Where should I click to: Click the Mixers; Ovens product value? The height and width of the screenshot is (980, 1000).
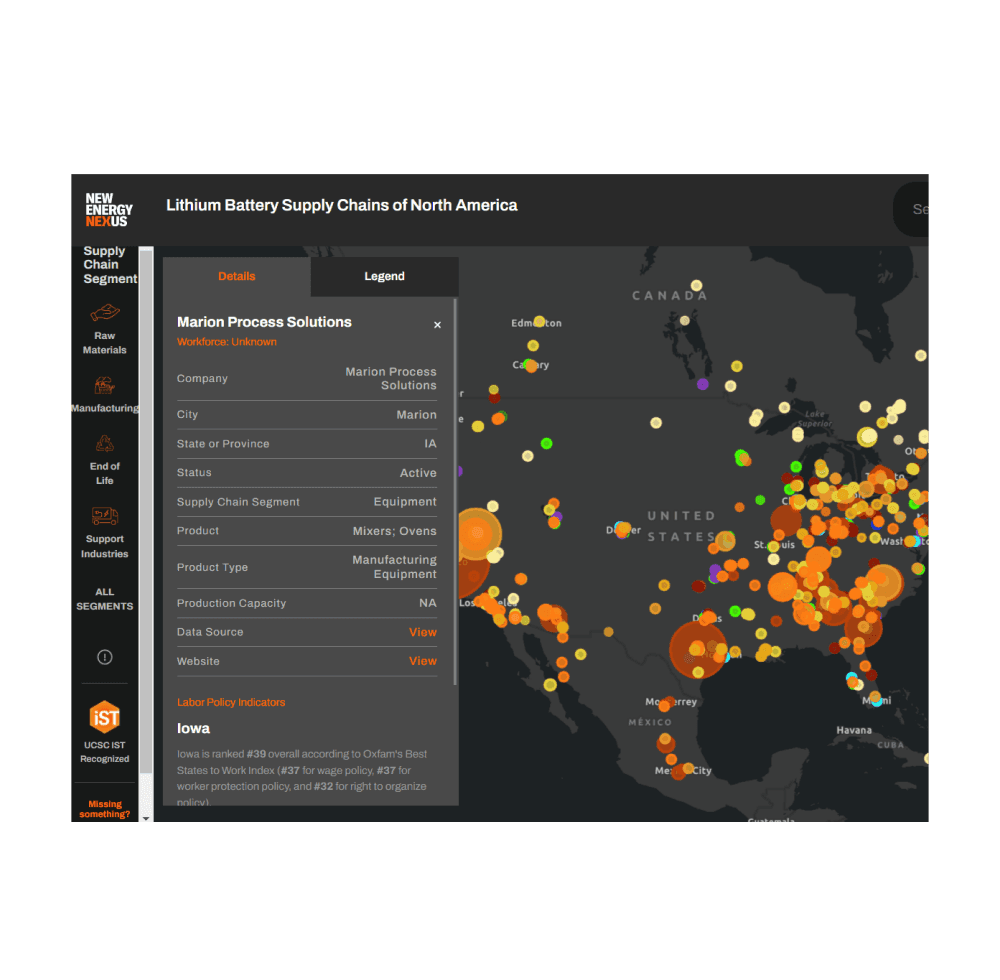pyautogui.click(x=395, y=531)
